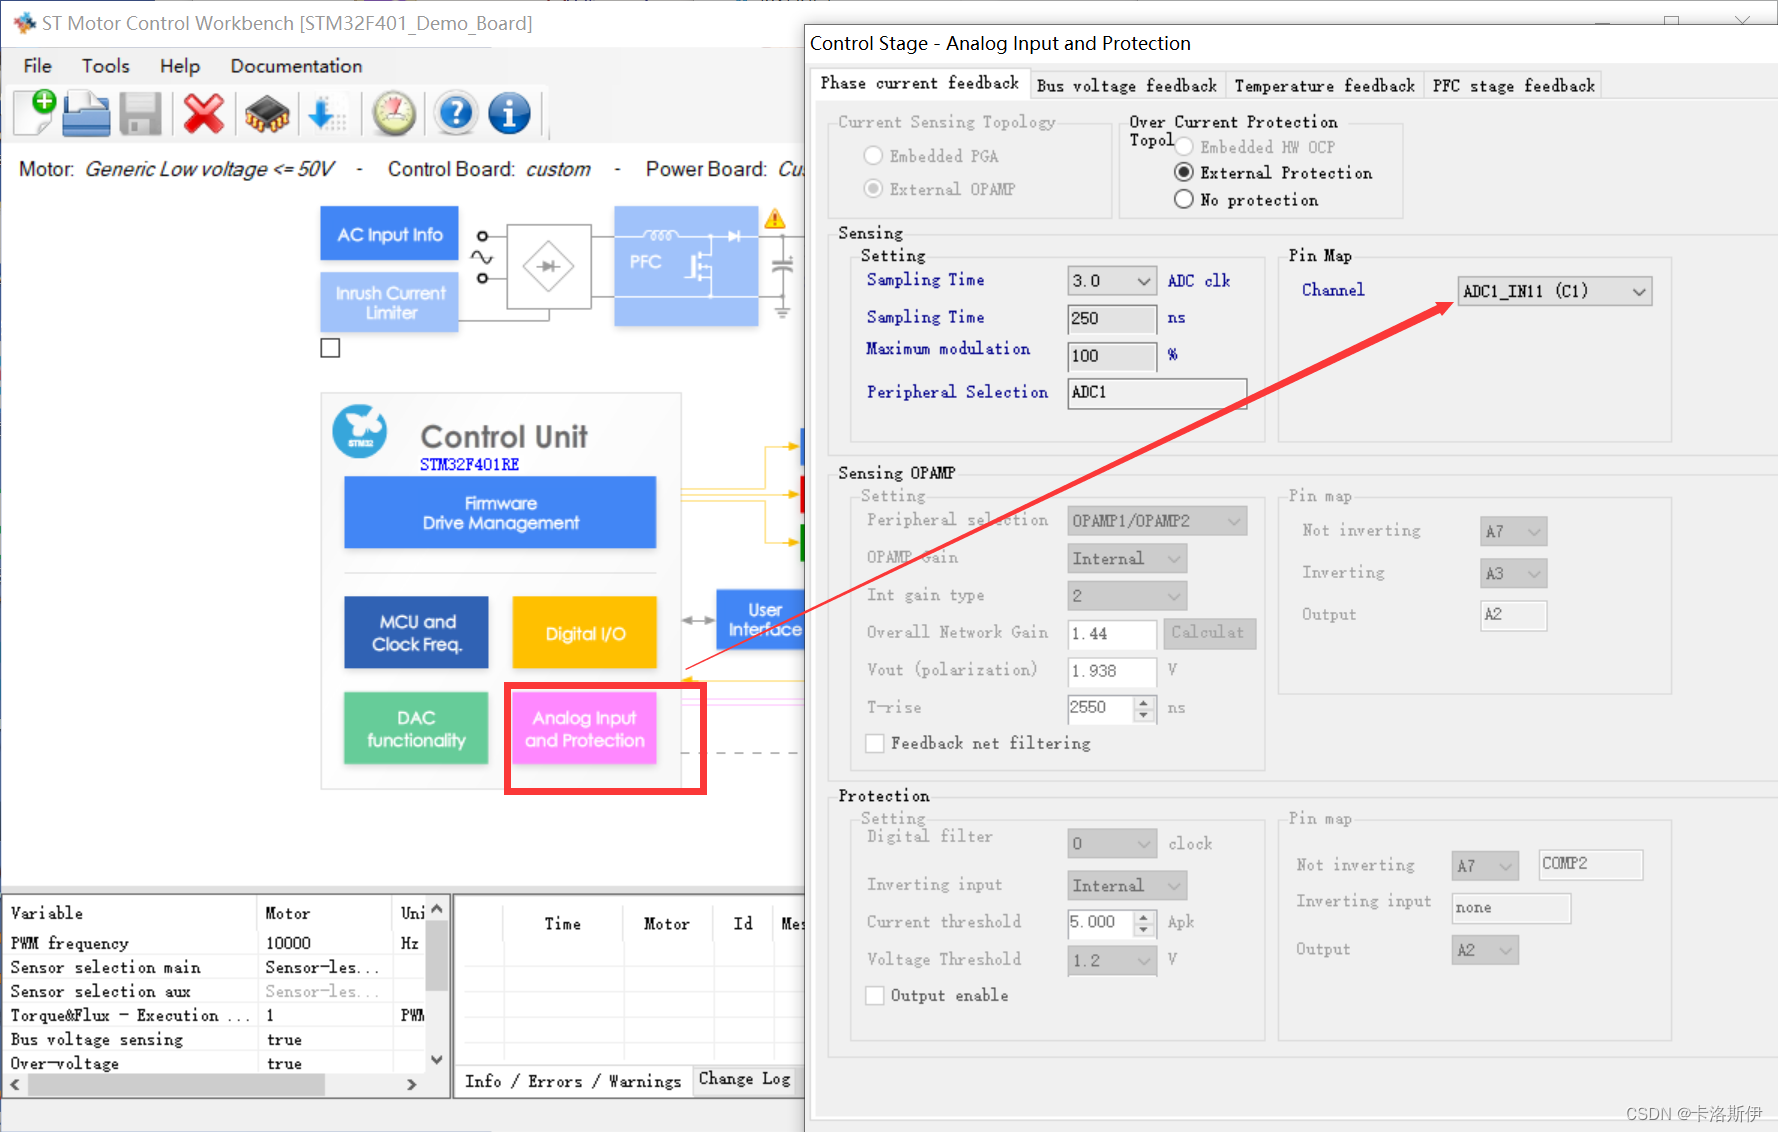
Task: Select Embedded HW OCP radio button
Action: [x=1184, y=147]
